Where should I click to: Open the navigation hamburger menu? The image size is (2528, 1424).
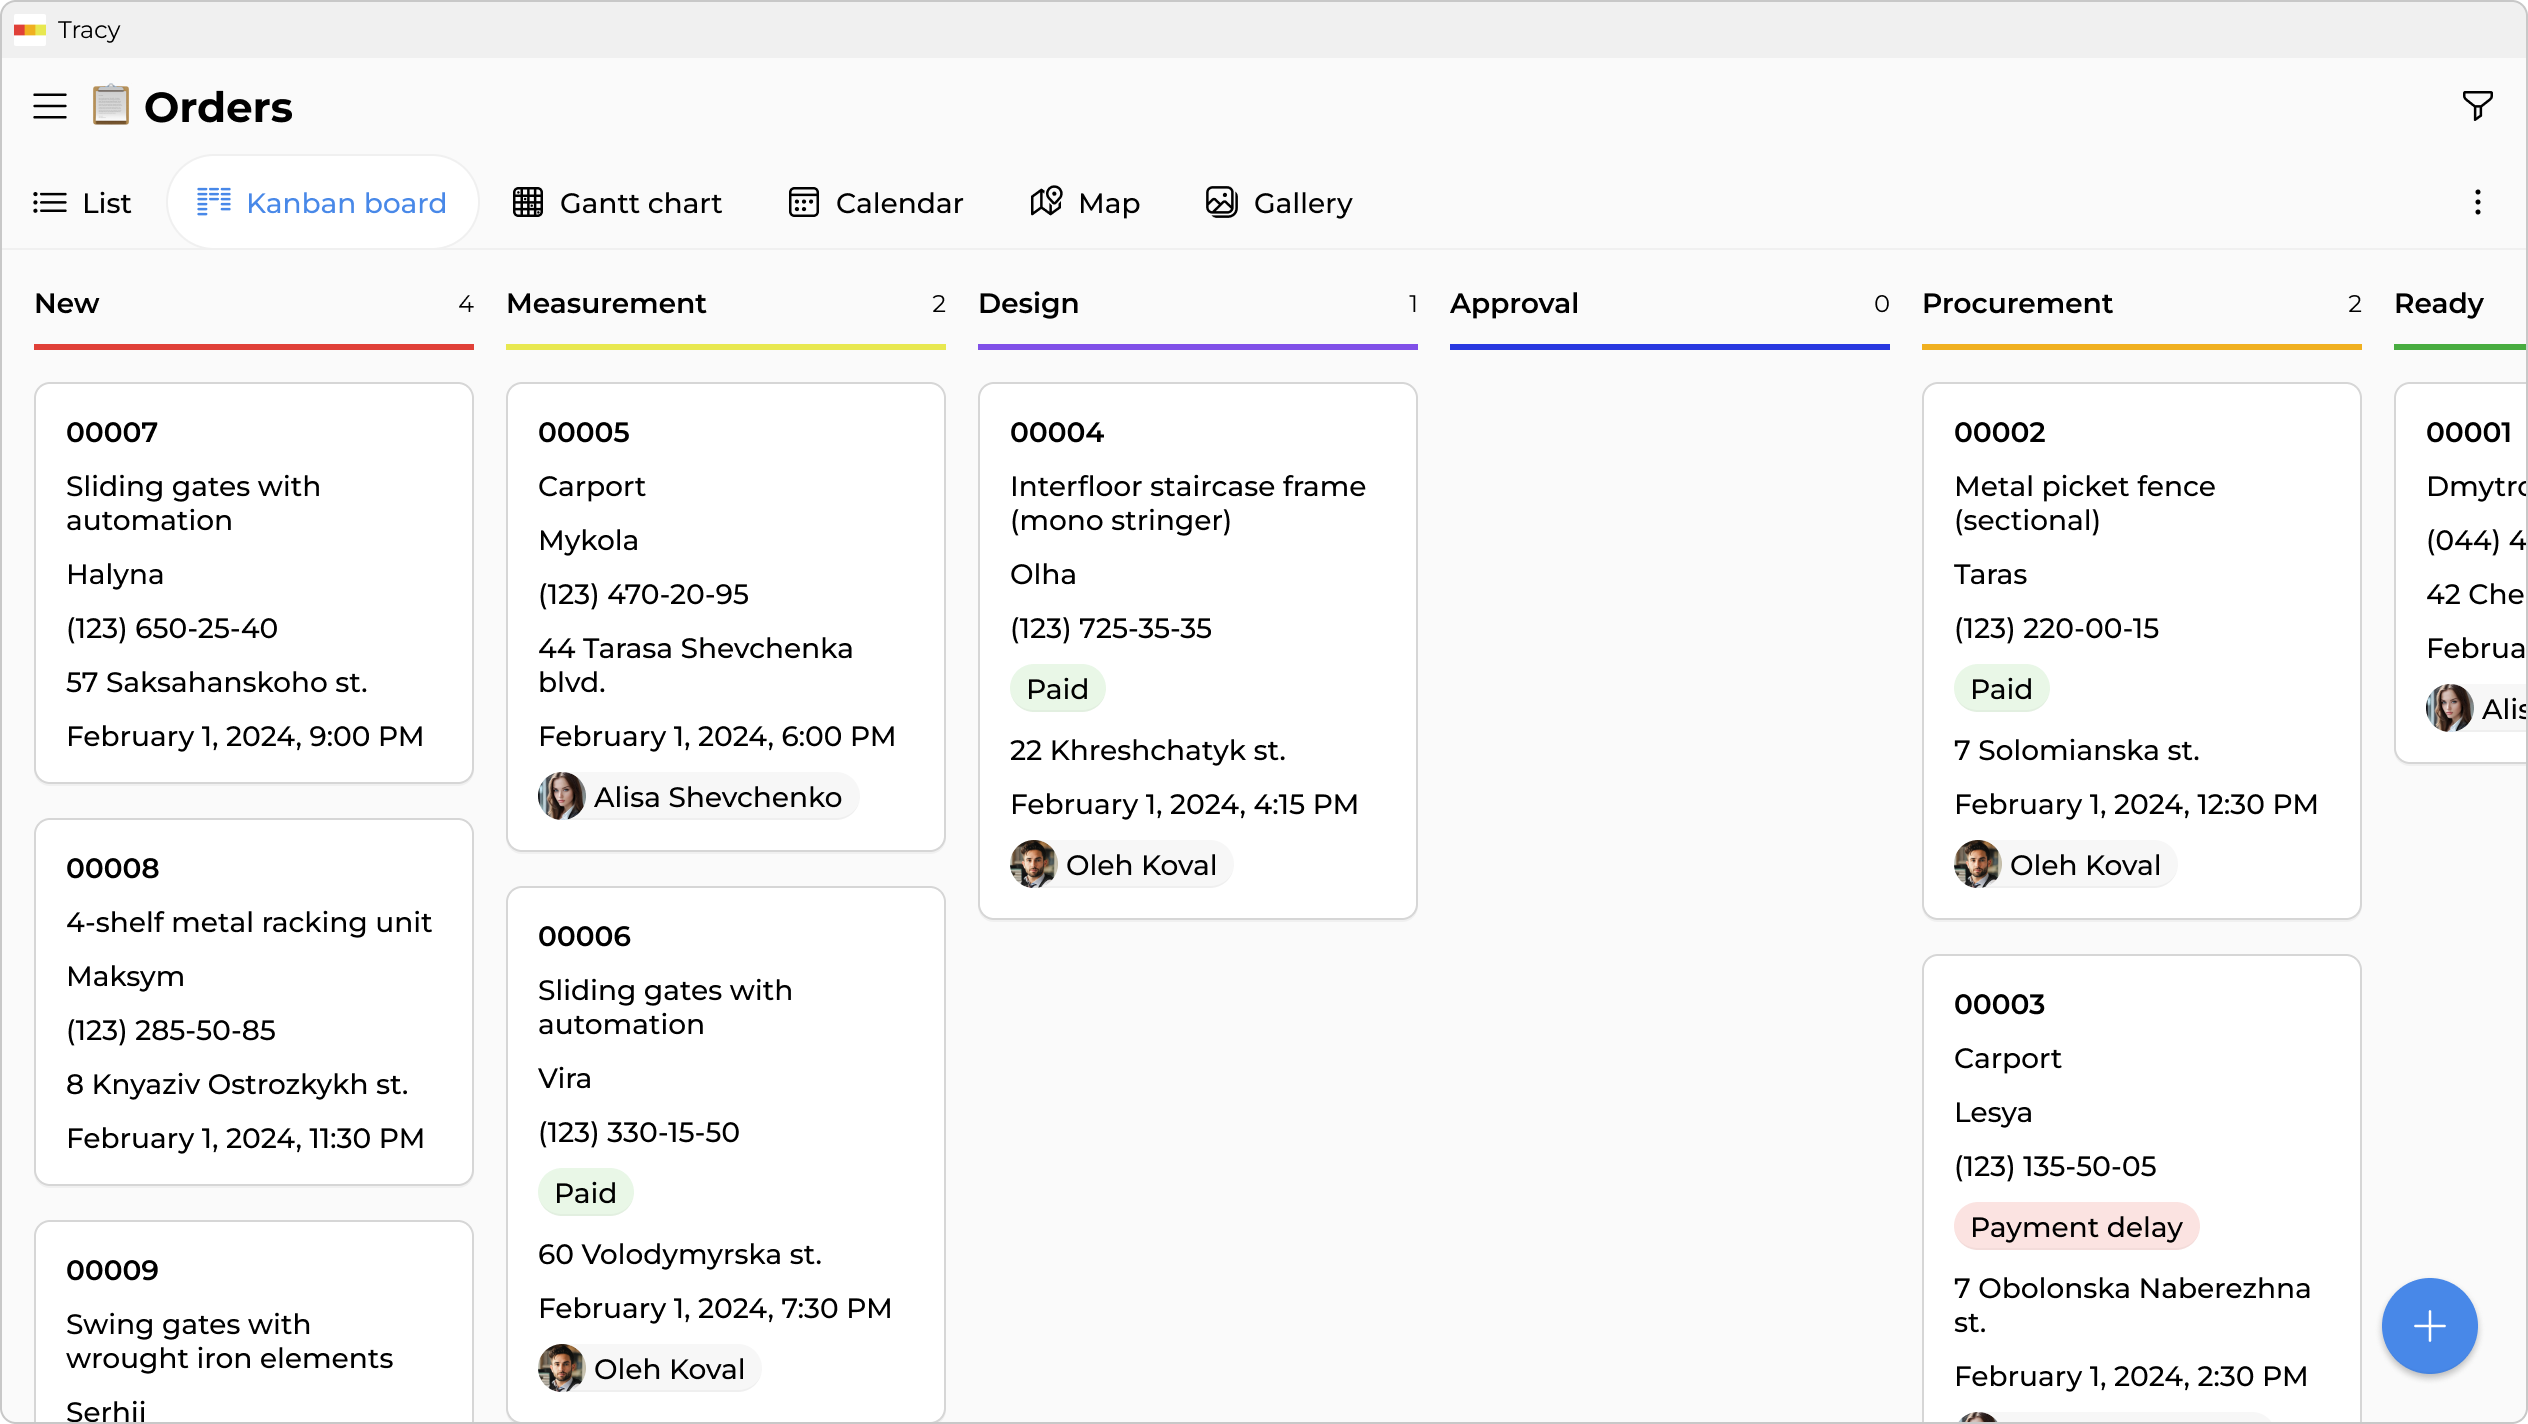click(48, 106)
